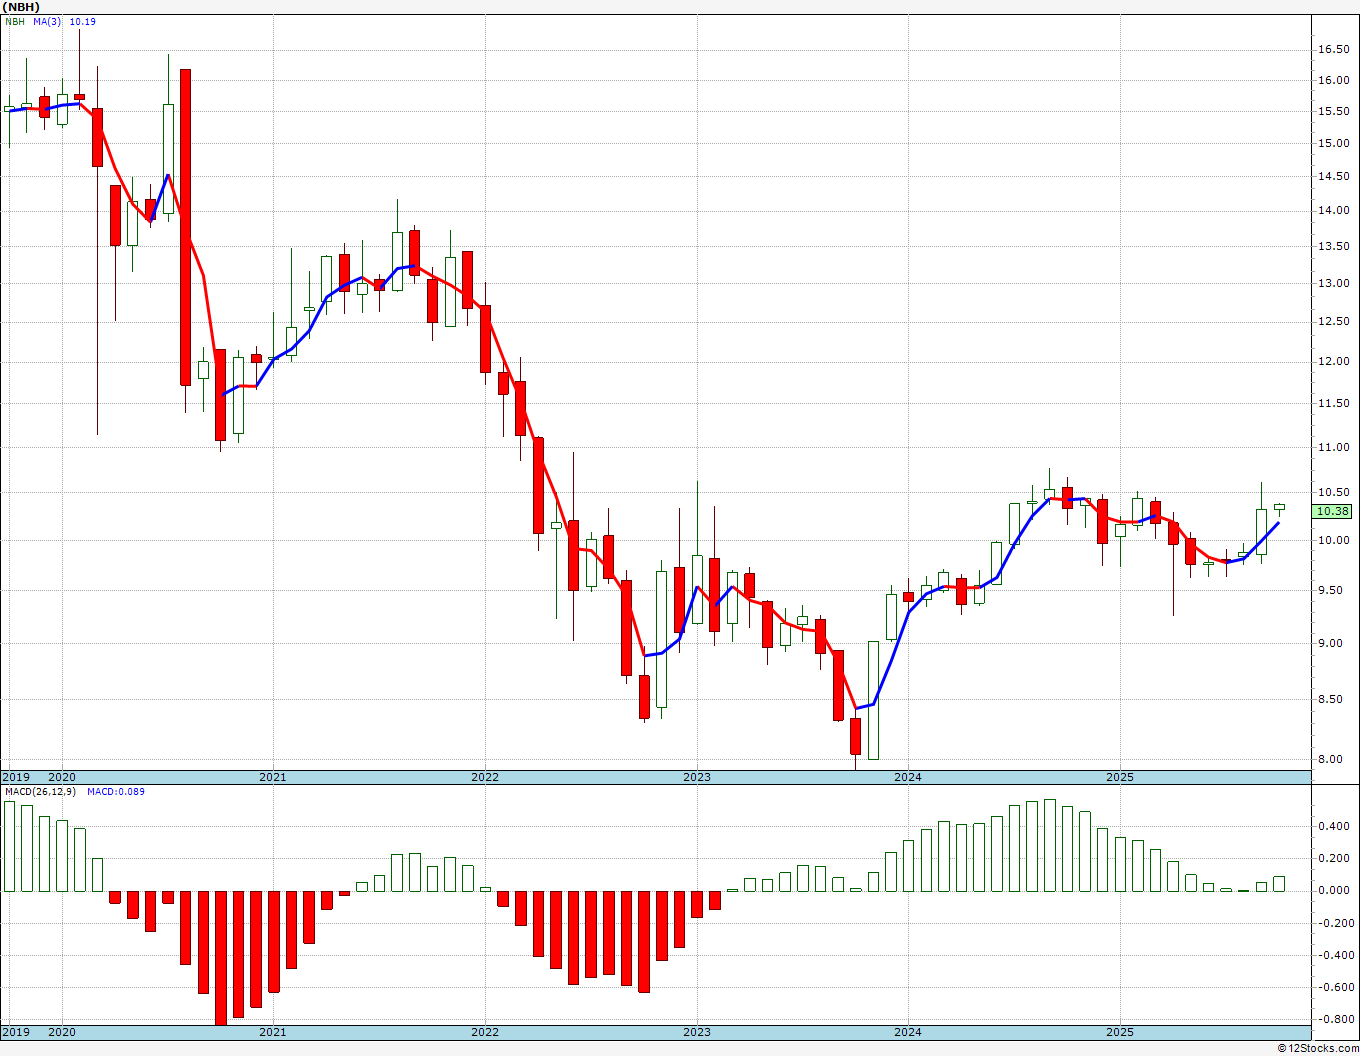This screenshot has width=1360, height=1056.
Task: Select the last candlestick beside the 10.38 tag
Action: pyautogui.click(x=1279, y=507)
